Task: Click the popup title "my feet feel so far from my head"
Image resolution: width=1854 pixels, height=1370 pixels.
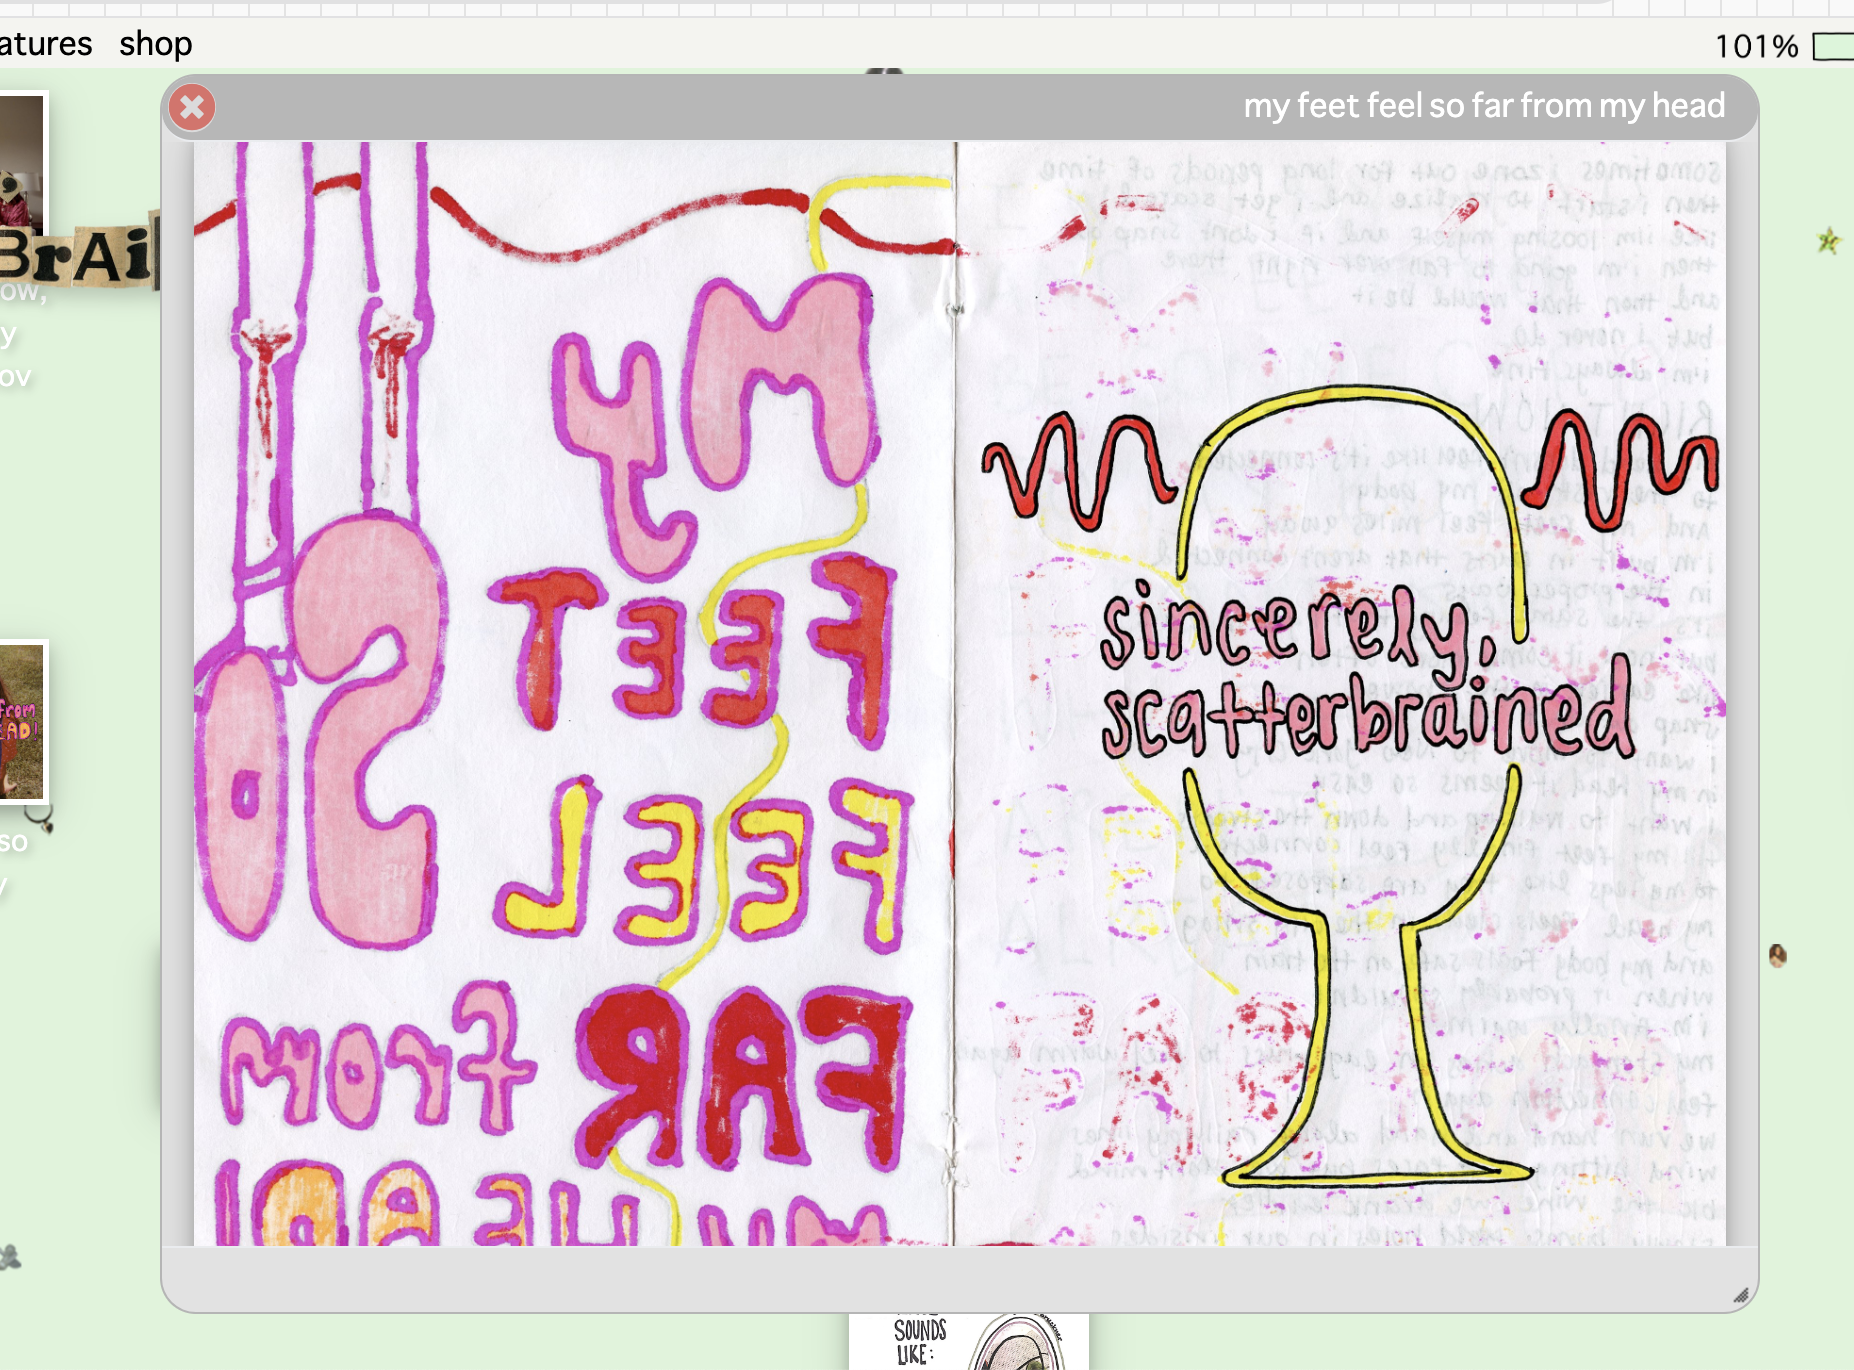Action: click(x=1484, y=106)
